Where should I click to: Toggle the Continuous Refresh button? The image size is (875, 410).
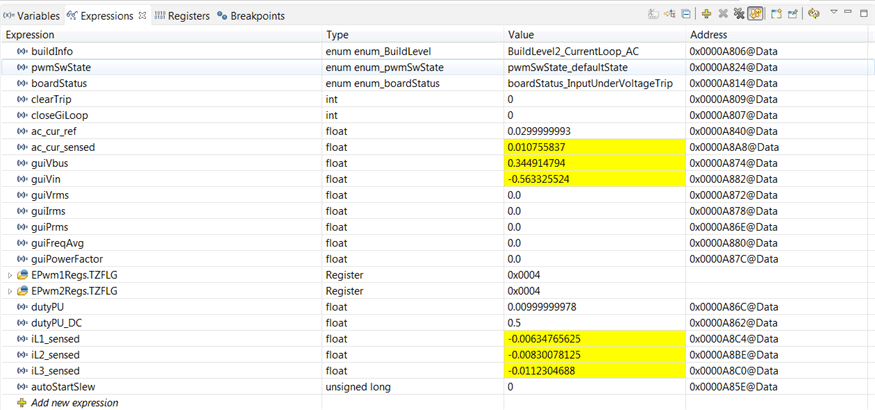[x=756, y=15]
